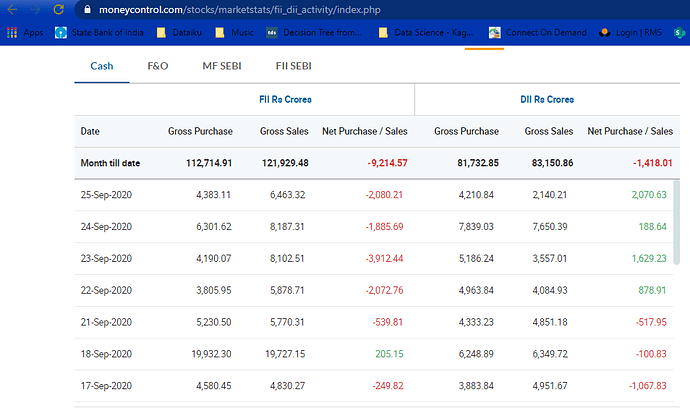Click the browser back arrow
Screen dimensions: 690x420
pyautogui.click(x=13, y=8)
